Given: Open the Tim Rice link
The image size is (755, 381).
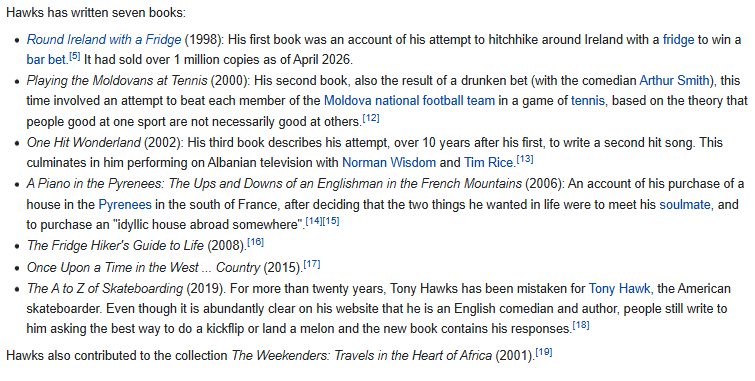Looking at the screenshot, I should click(x=488, y=163).
